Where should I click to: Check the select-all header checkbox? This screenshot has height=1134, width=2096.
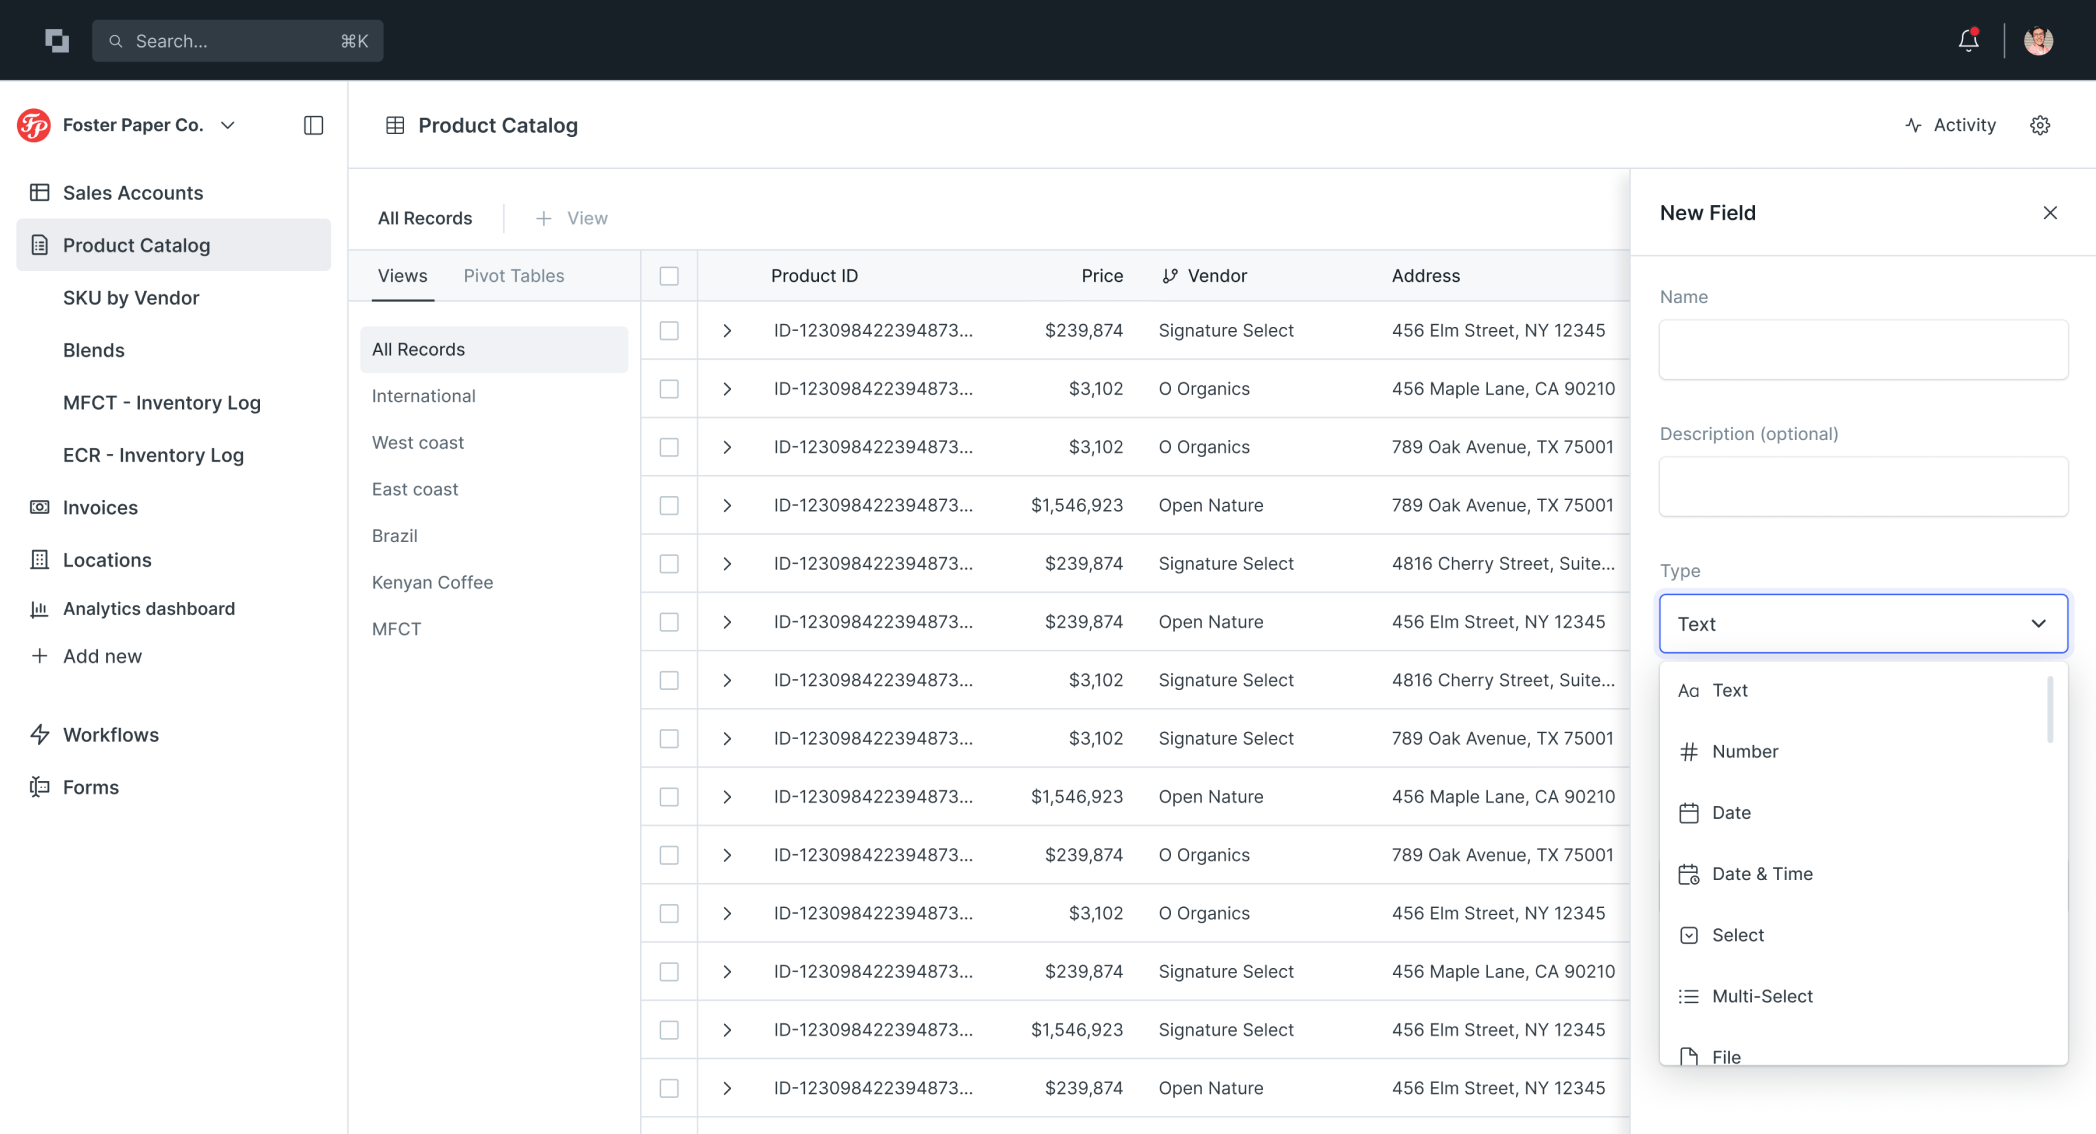point(669,276)
